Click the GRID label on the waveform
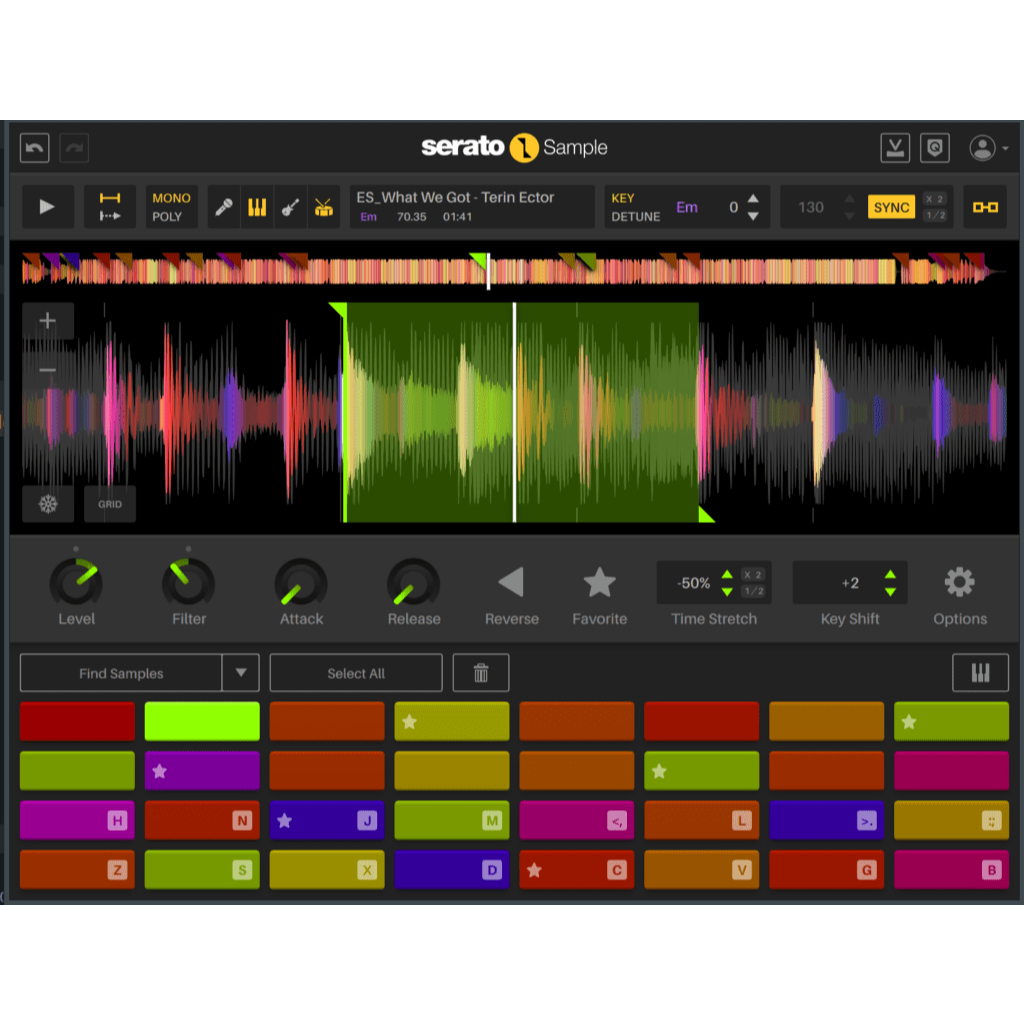1024x1024 pixels. (109, 504)
